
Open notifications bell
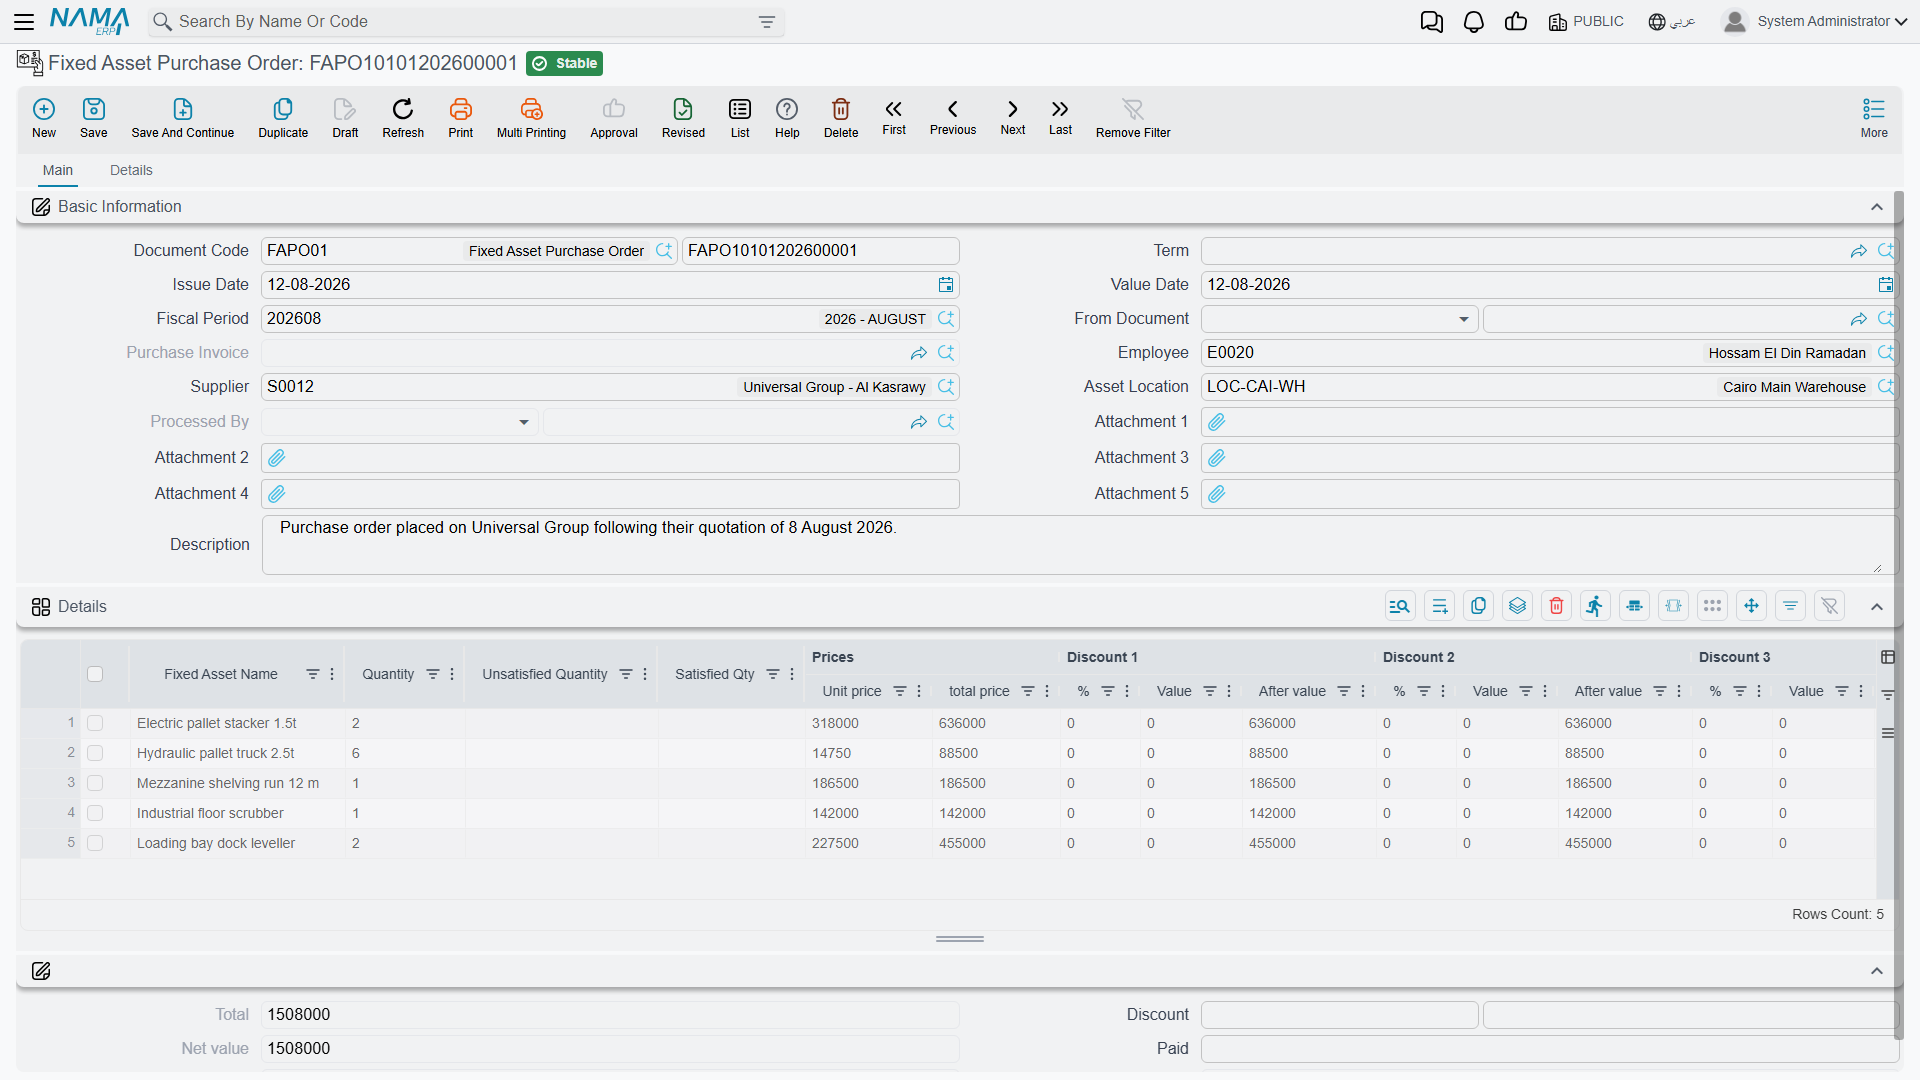(x=1474, y=22)
